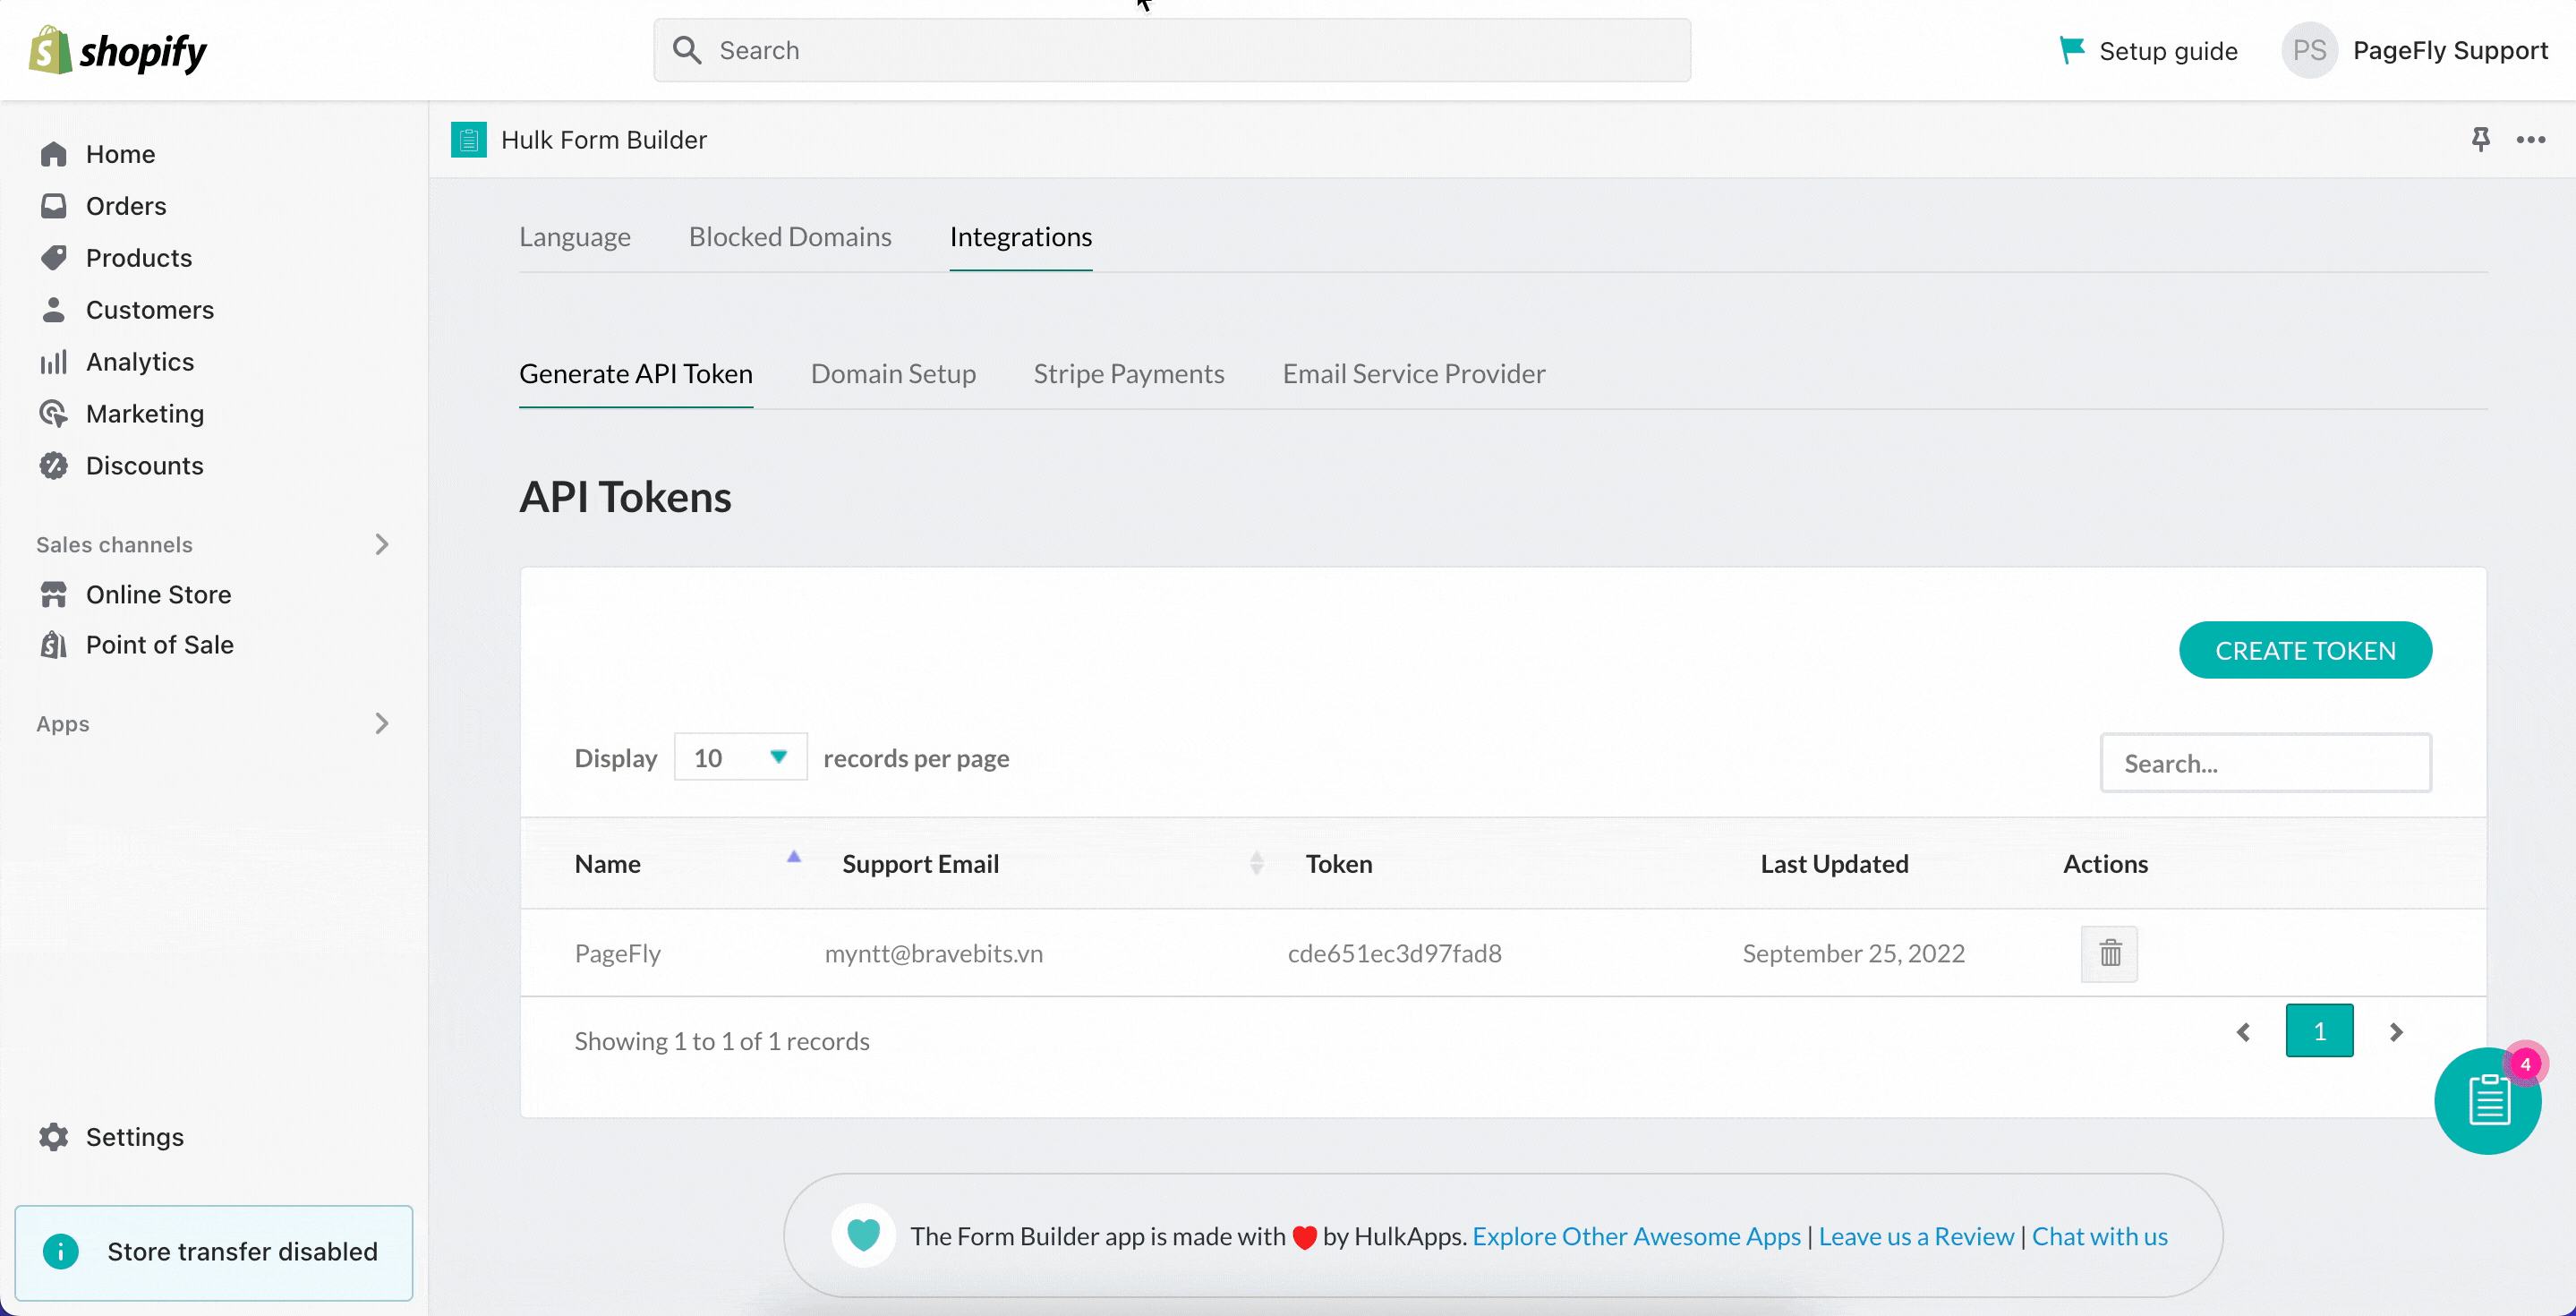This screenshot has height=1316, width=2576.
Task: Expand the Apps section chevron
Action: [x=381, y=723]
